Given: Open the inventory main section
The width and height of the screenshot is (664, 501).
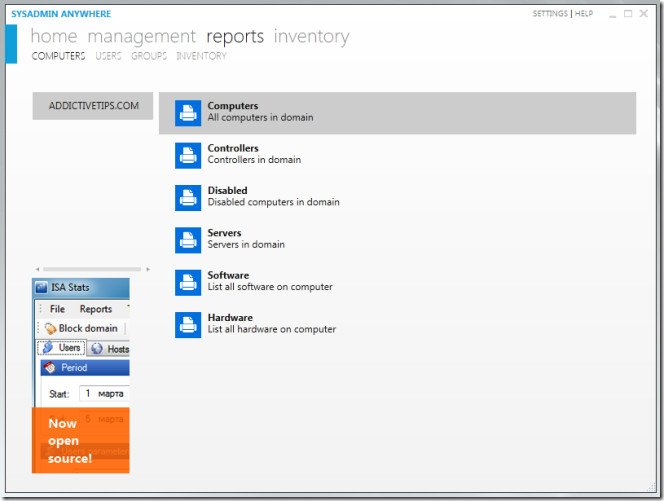Looking at the screenshot, I should [312, 37].
